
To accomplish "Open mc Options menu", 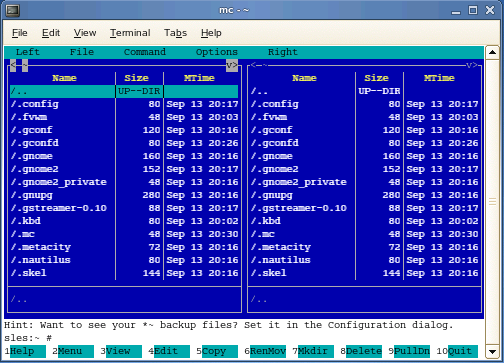I will [x=217, y=52].
